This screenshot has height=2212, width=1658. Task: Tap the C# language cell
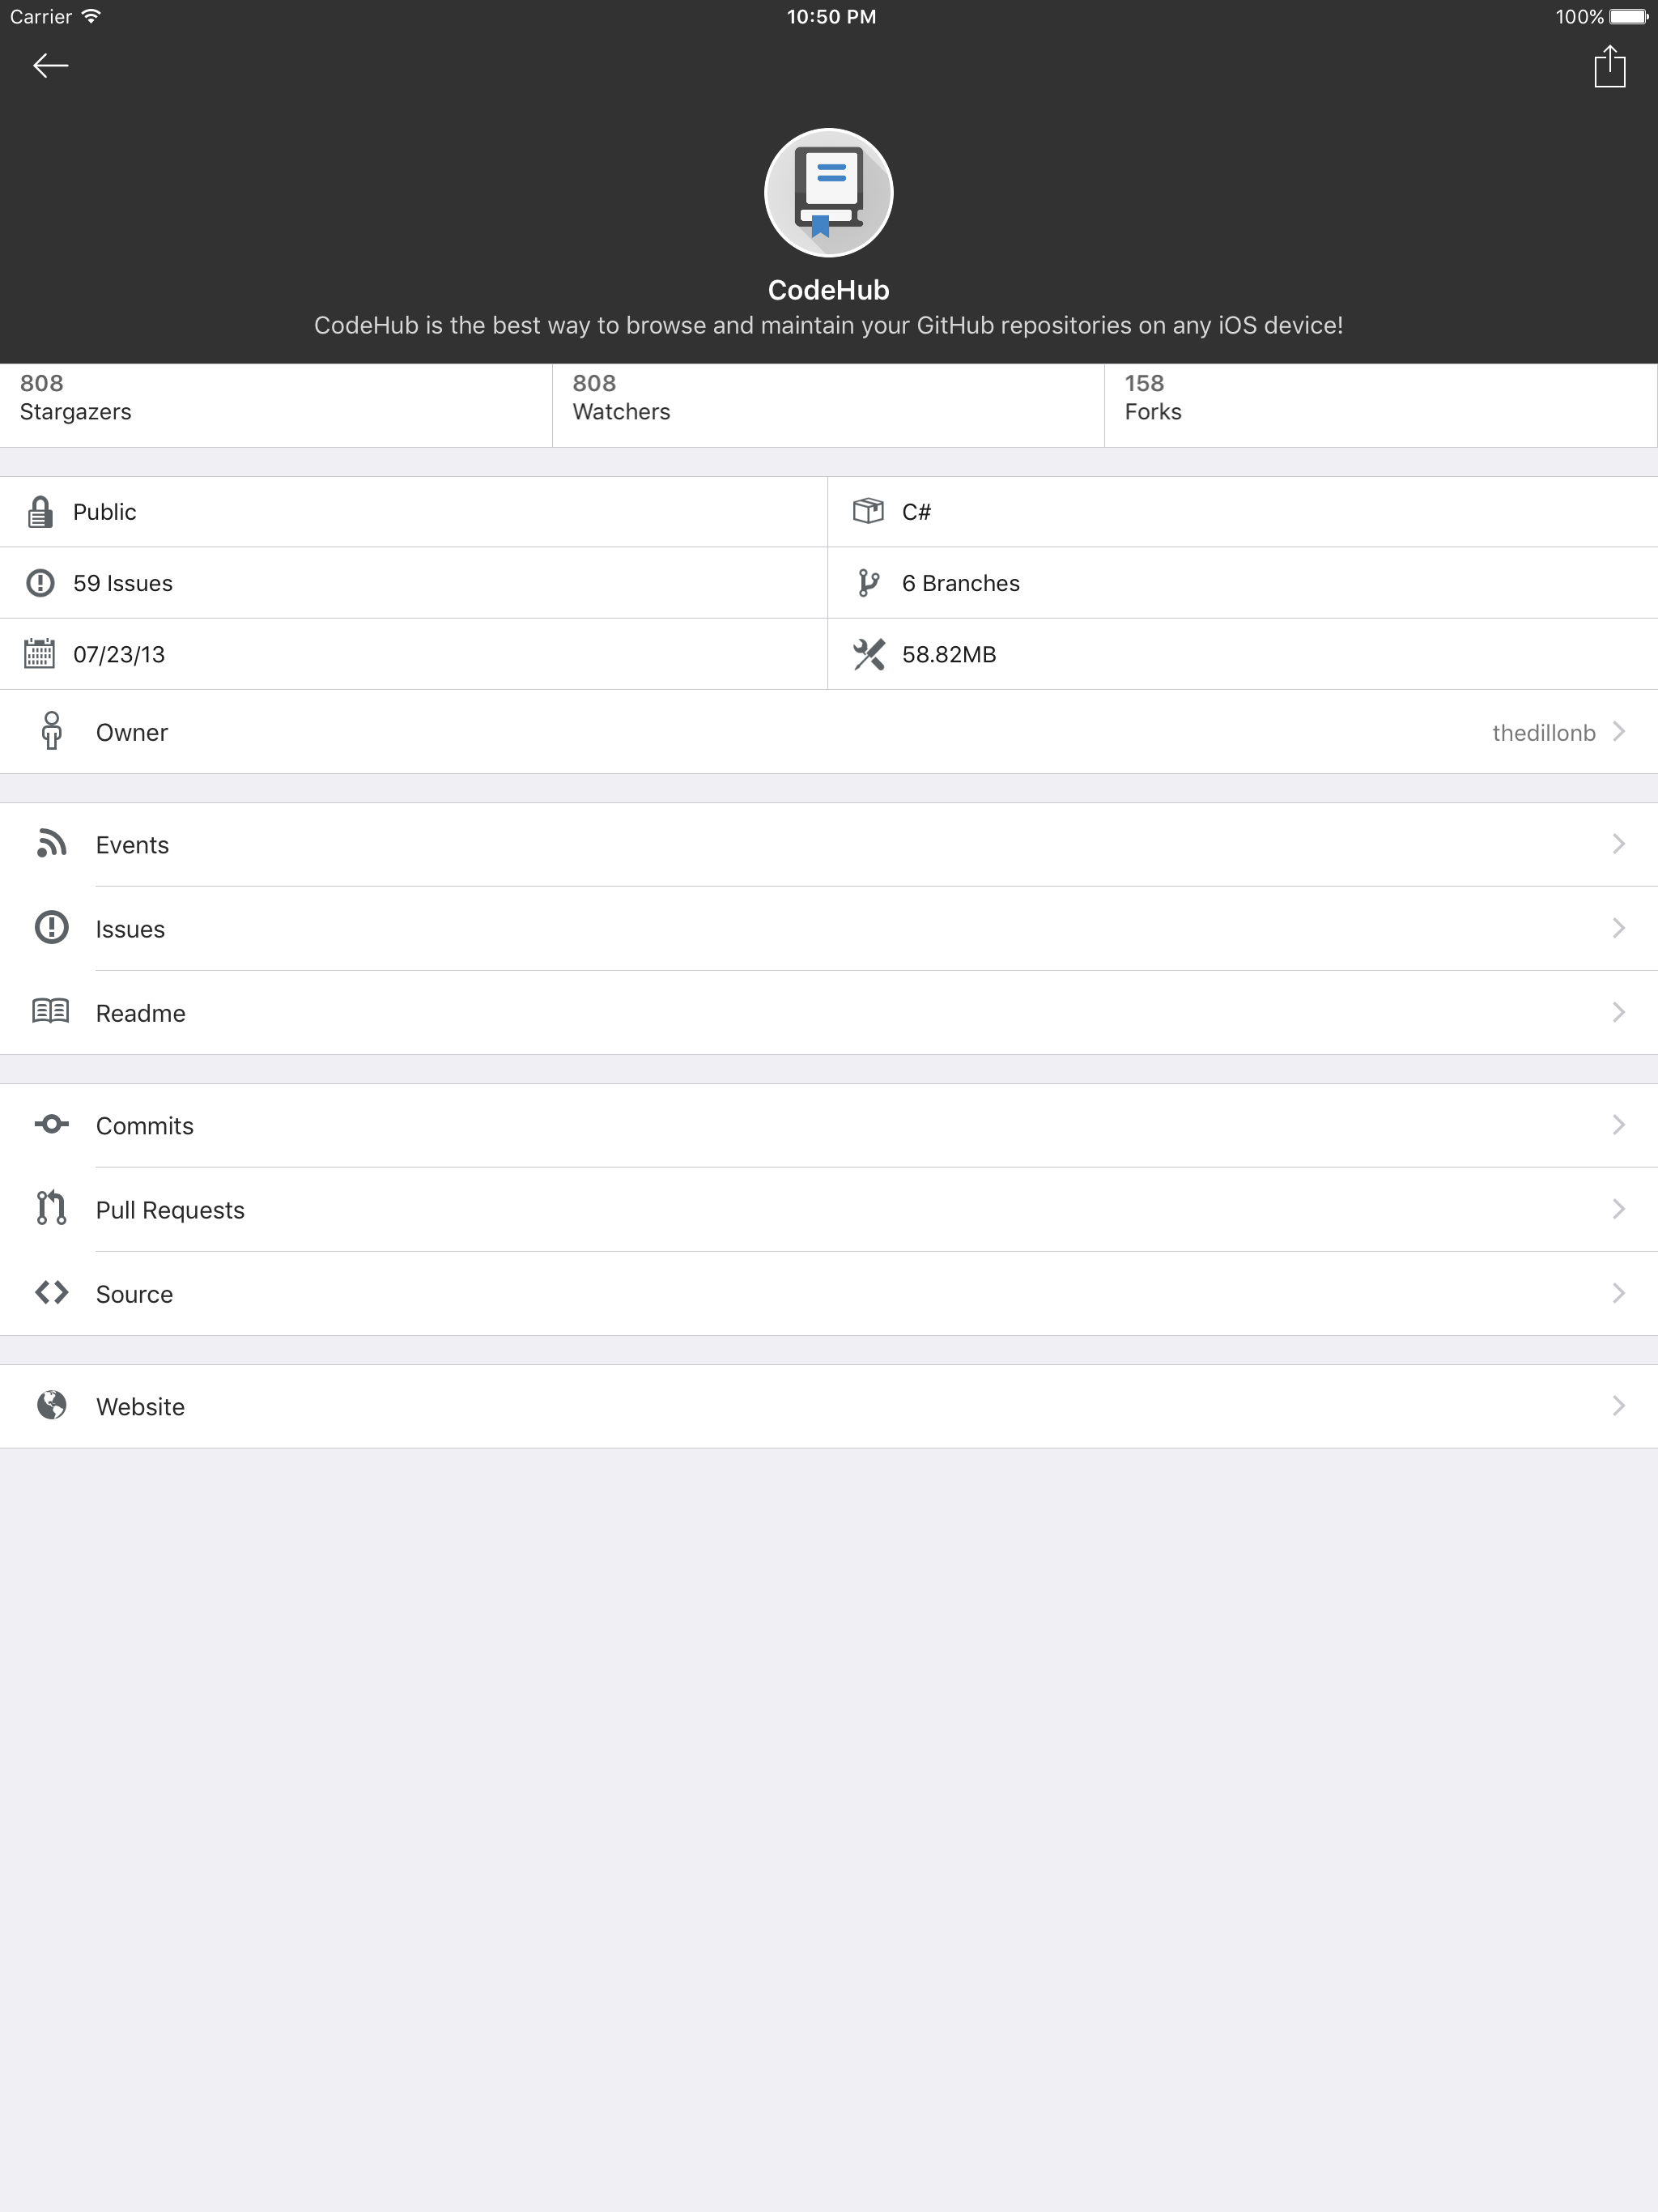click(916, 512)
